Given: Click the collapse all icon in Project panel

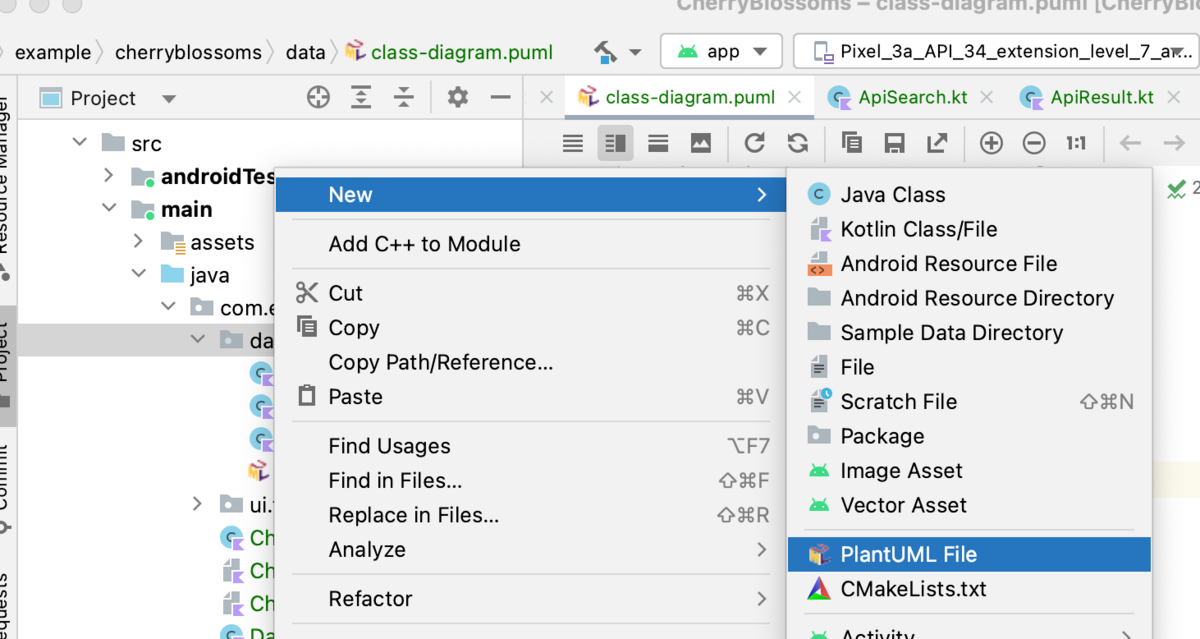Looking at the screenshot, I should 403,97.
